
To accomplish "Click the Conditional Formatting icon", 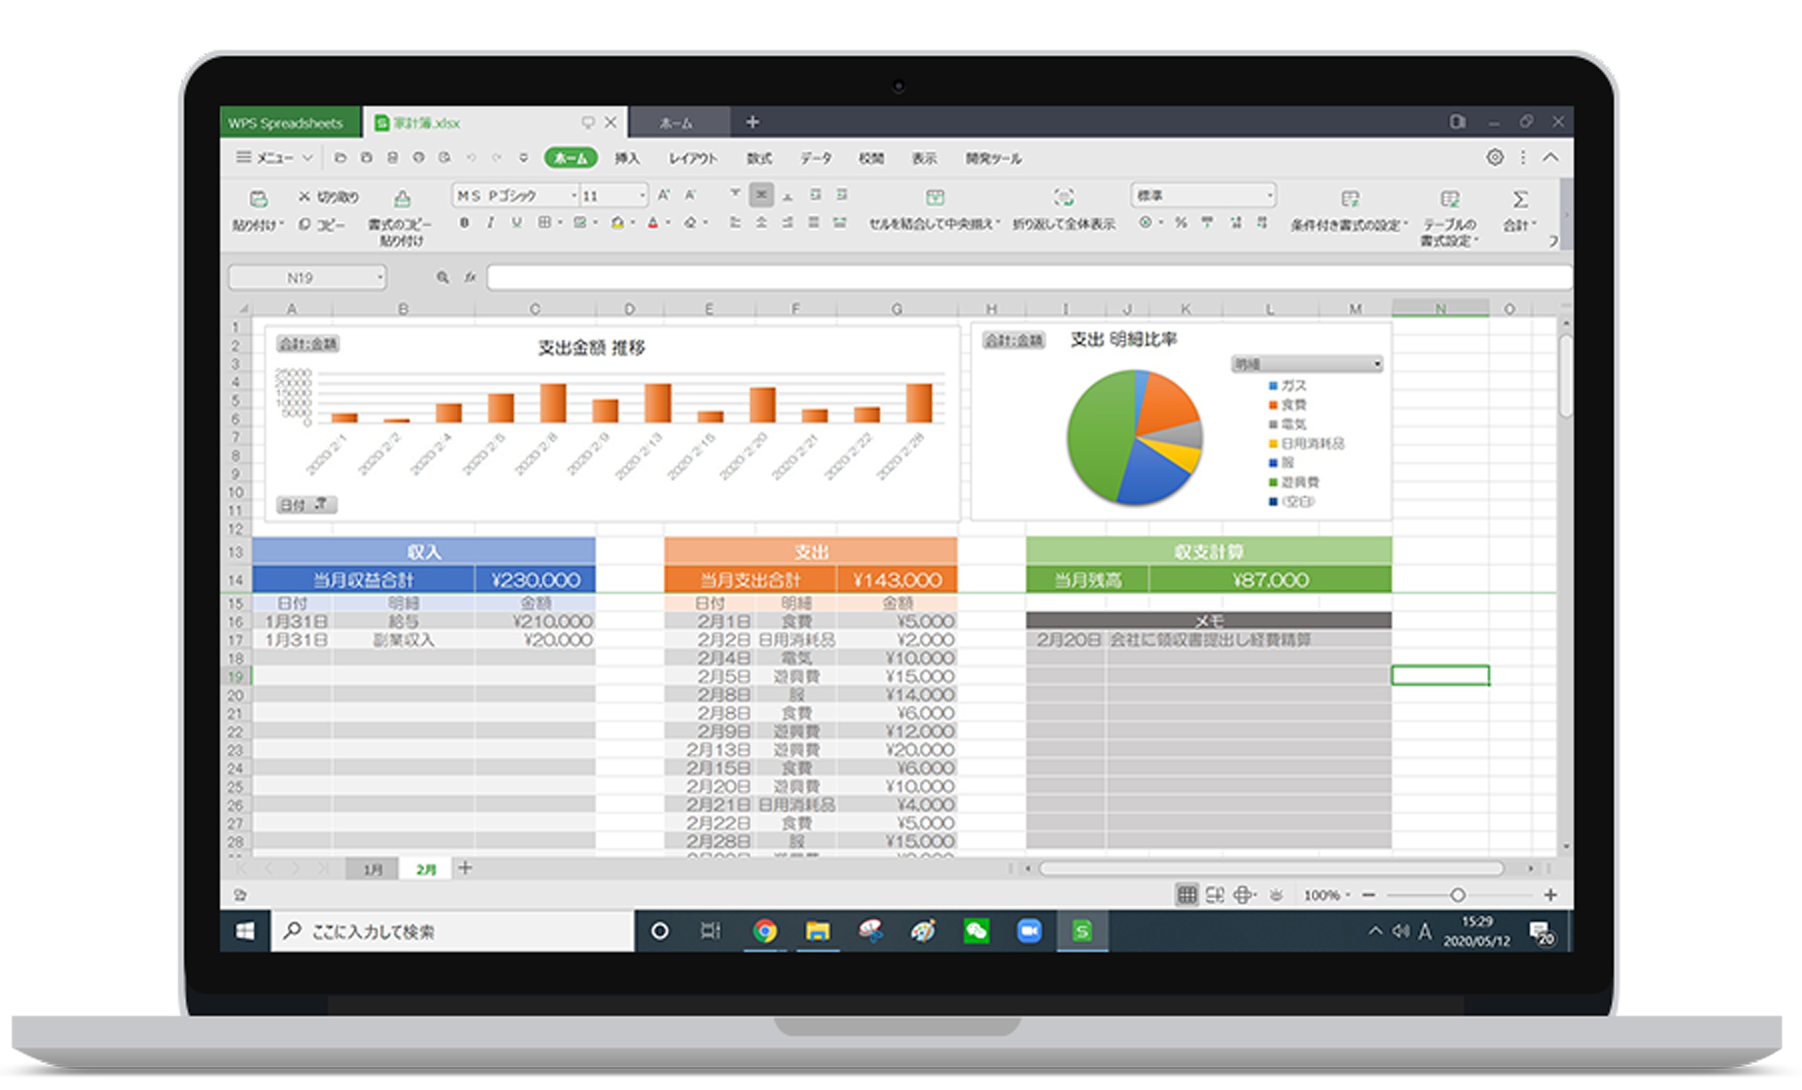I will (x=1350, y=199).
